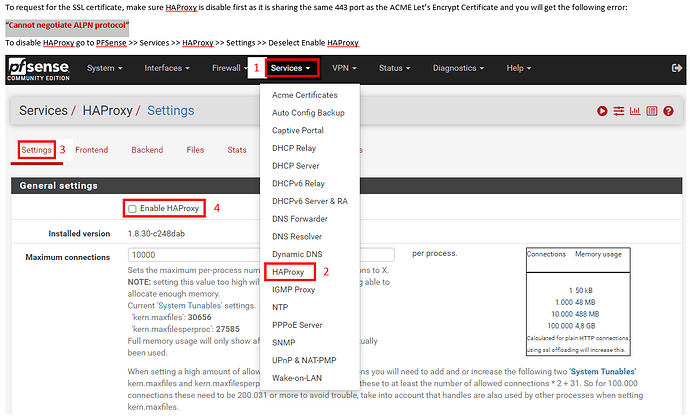Open the Interfaces dropdown menu

(x=167, y=68)
